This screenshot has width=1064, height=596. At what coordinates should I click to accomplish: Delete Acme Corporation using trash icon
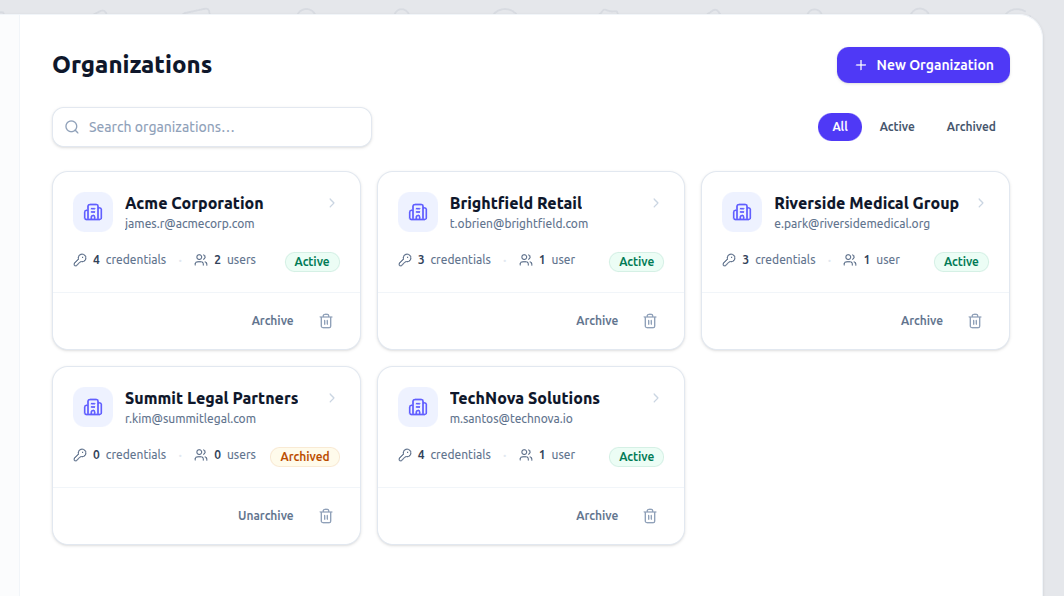(326, 321)
